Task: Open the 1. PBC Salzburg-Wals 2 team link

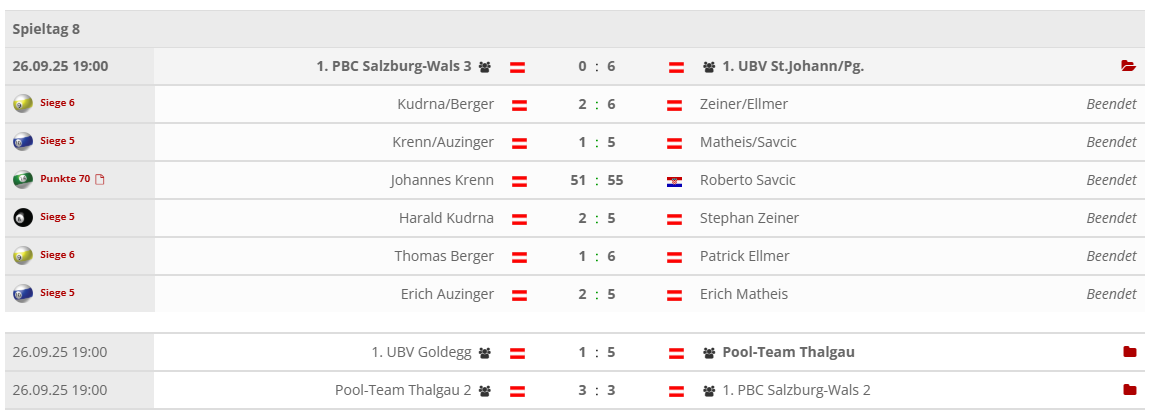Action: click(796, 390)
